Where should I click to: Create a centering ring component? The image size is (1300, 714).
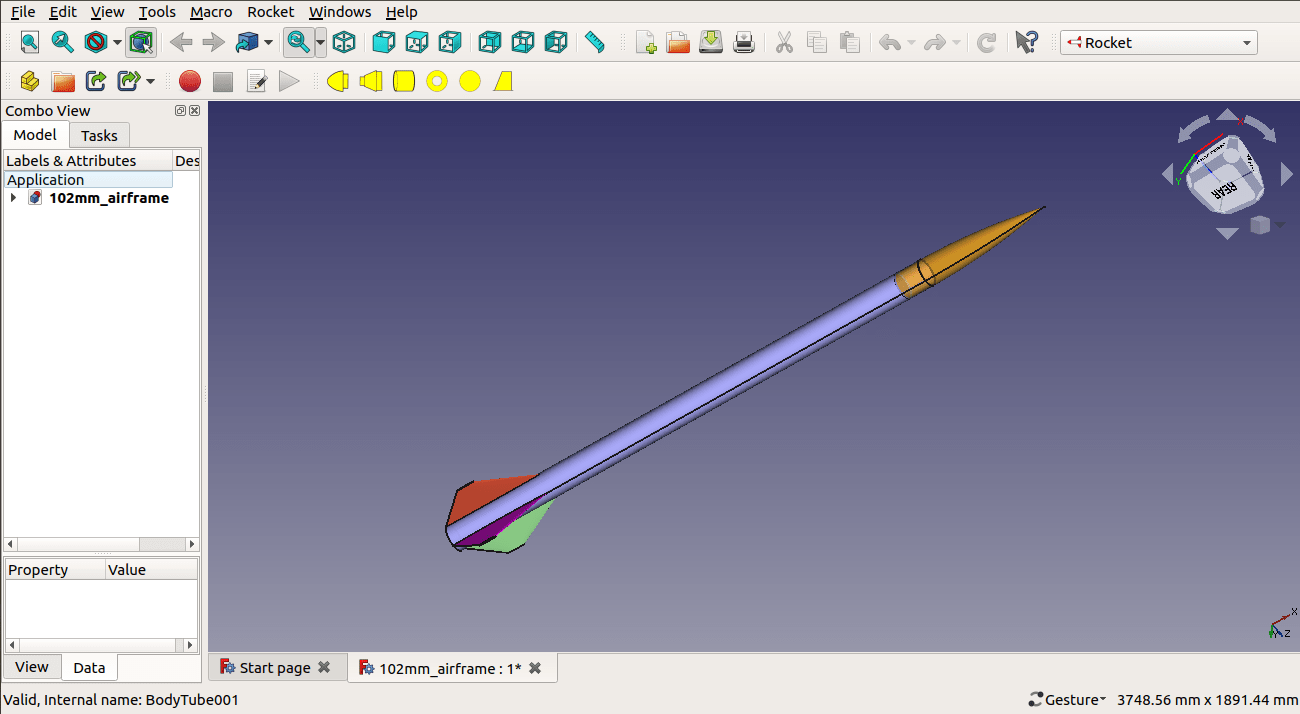click(x=437, y=81)
